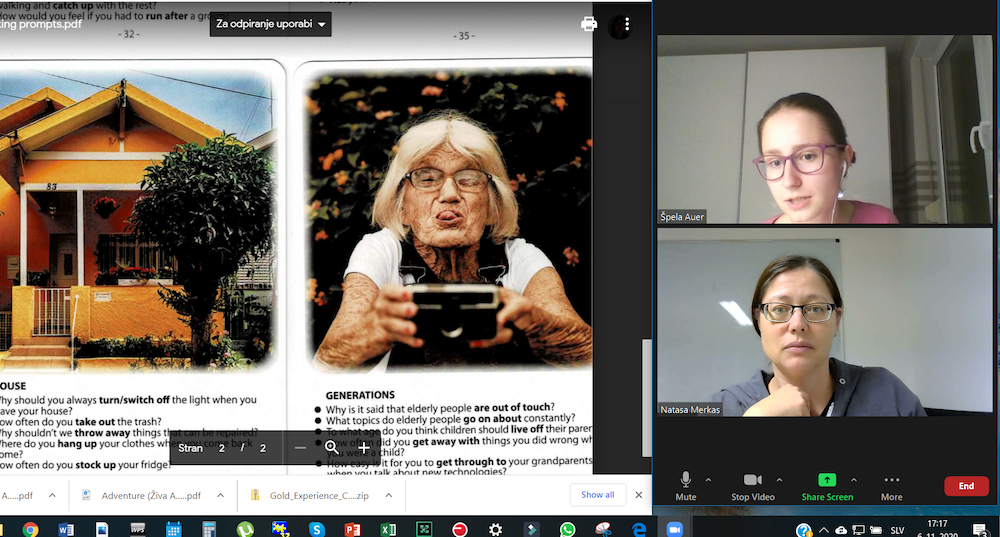Open Skype from the taskbar
The width and height of the screenshot is (1000, 537).
click(316, 529)
